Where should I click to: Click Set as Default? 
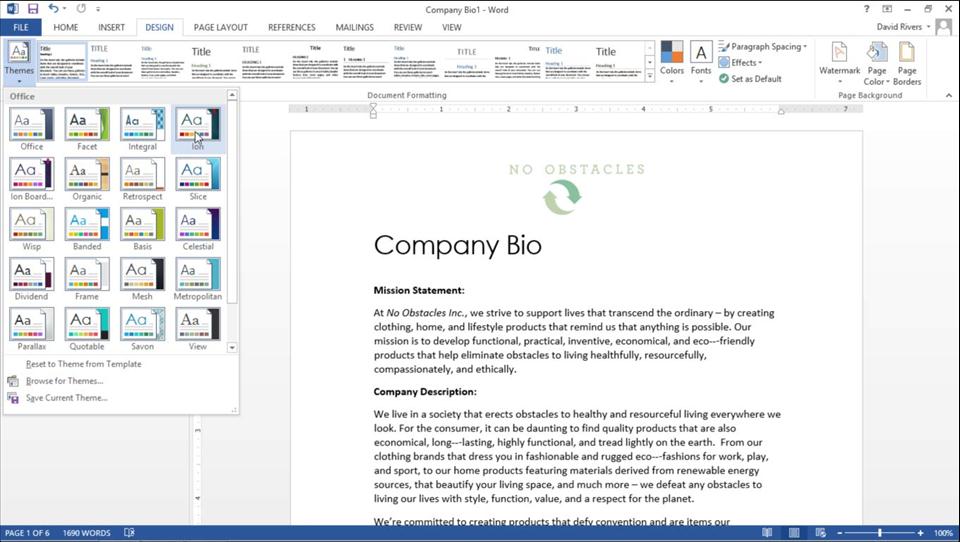750,78
